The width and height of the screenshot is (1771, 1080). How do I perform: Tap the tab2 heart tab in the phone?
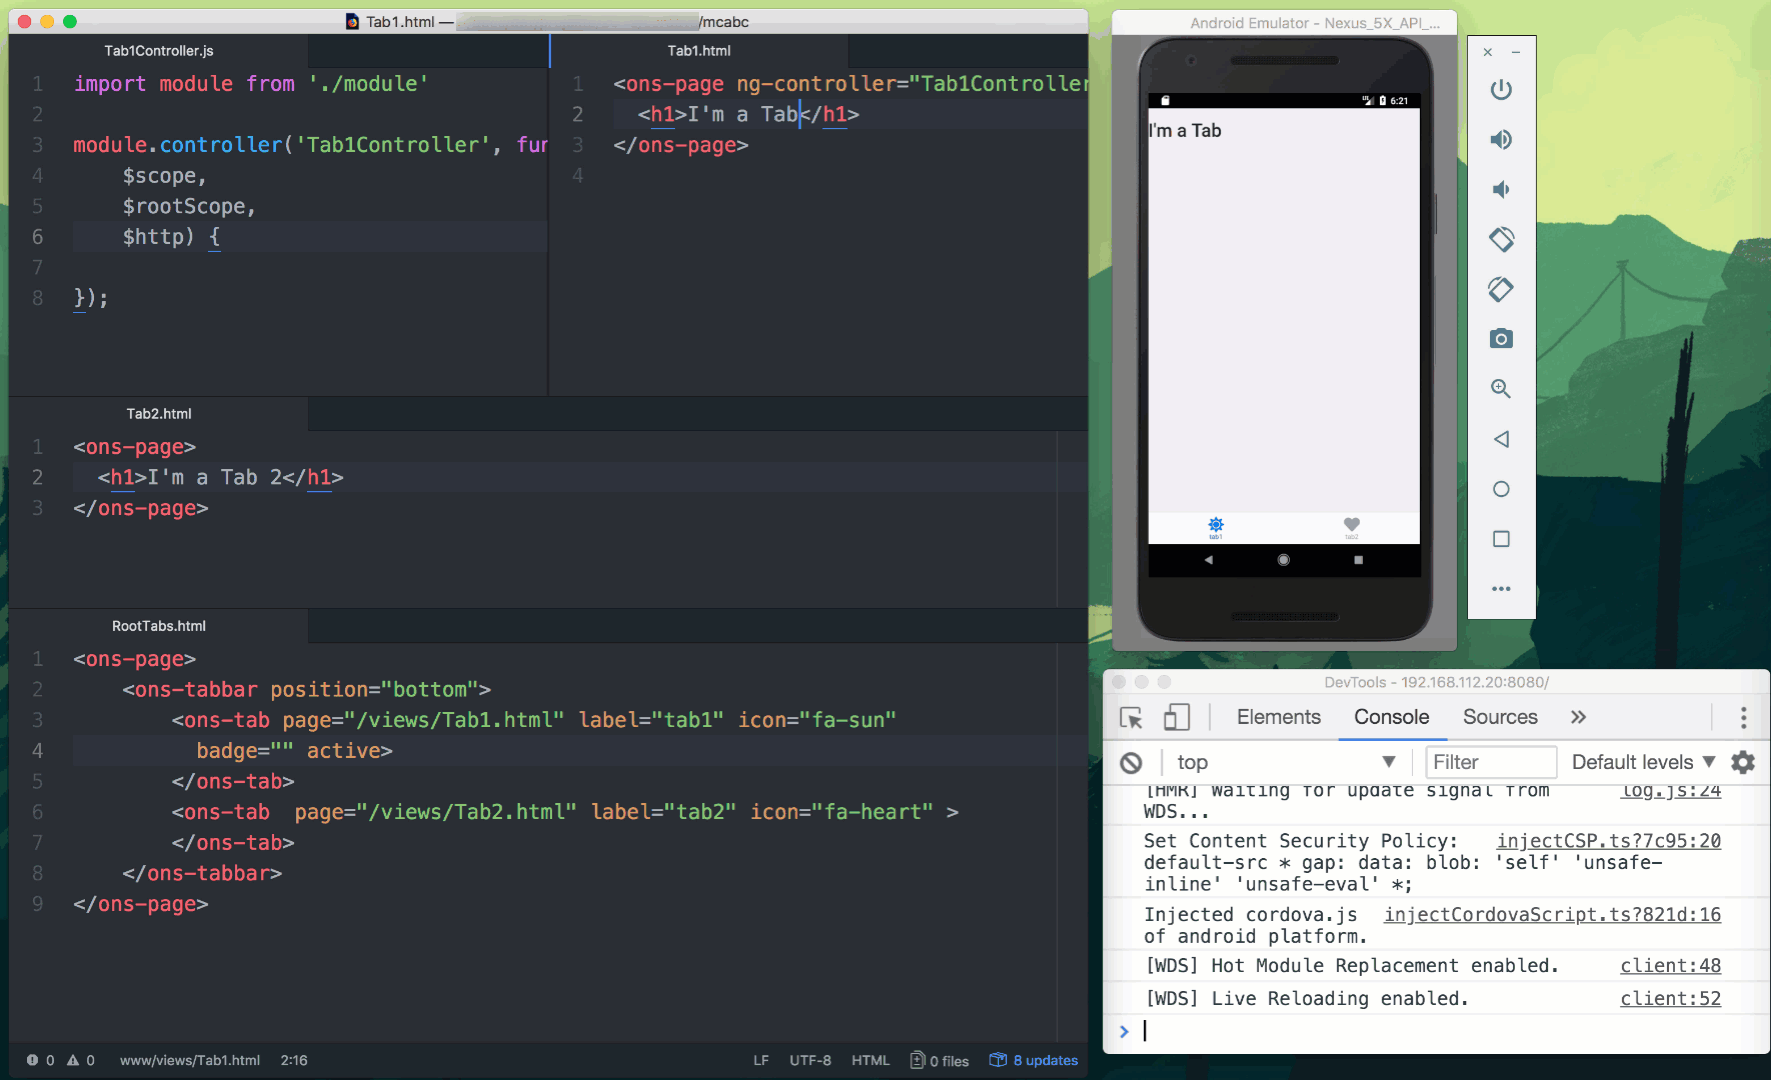pyautogui.click(x=1351, y=527)
